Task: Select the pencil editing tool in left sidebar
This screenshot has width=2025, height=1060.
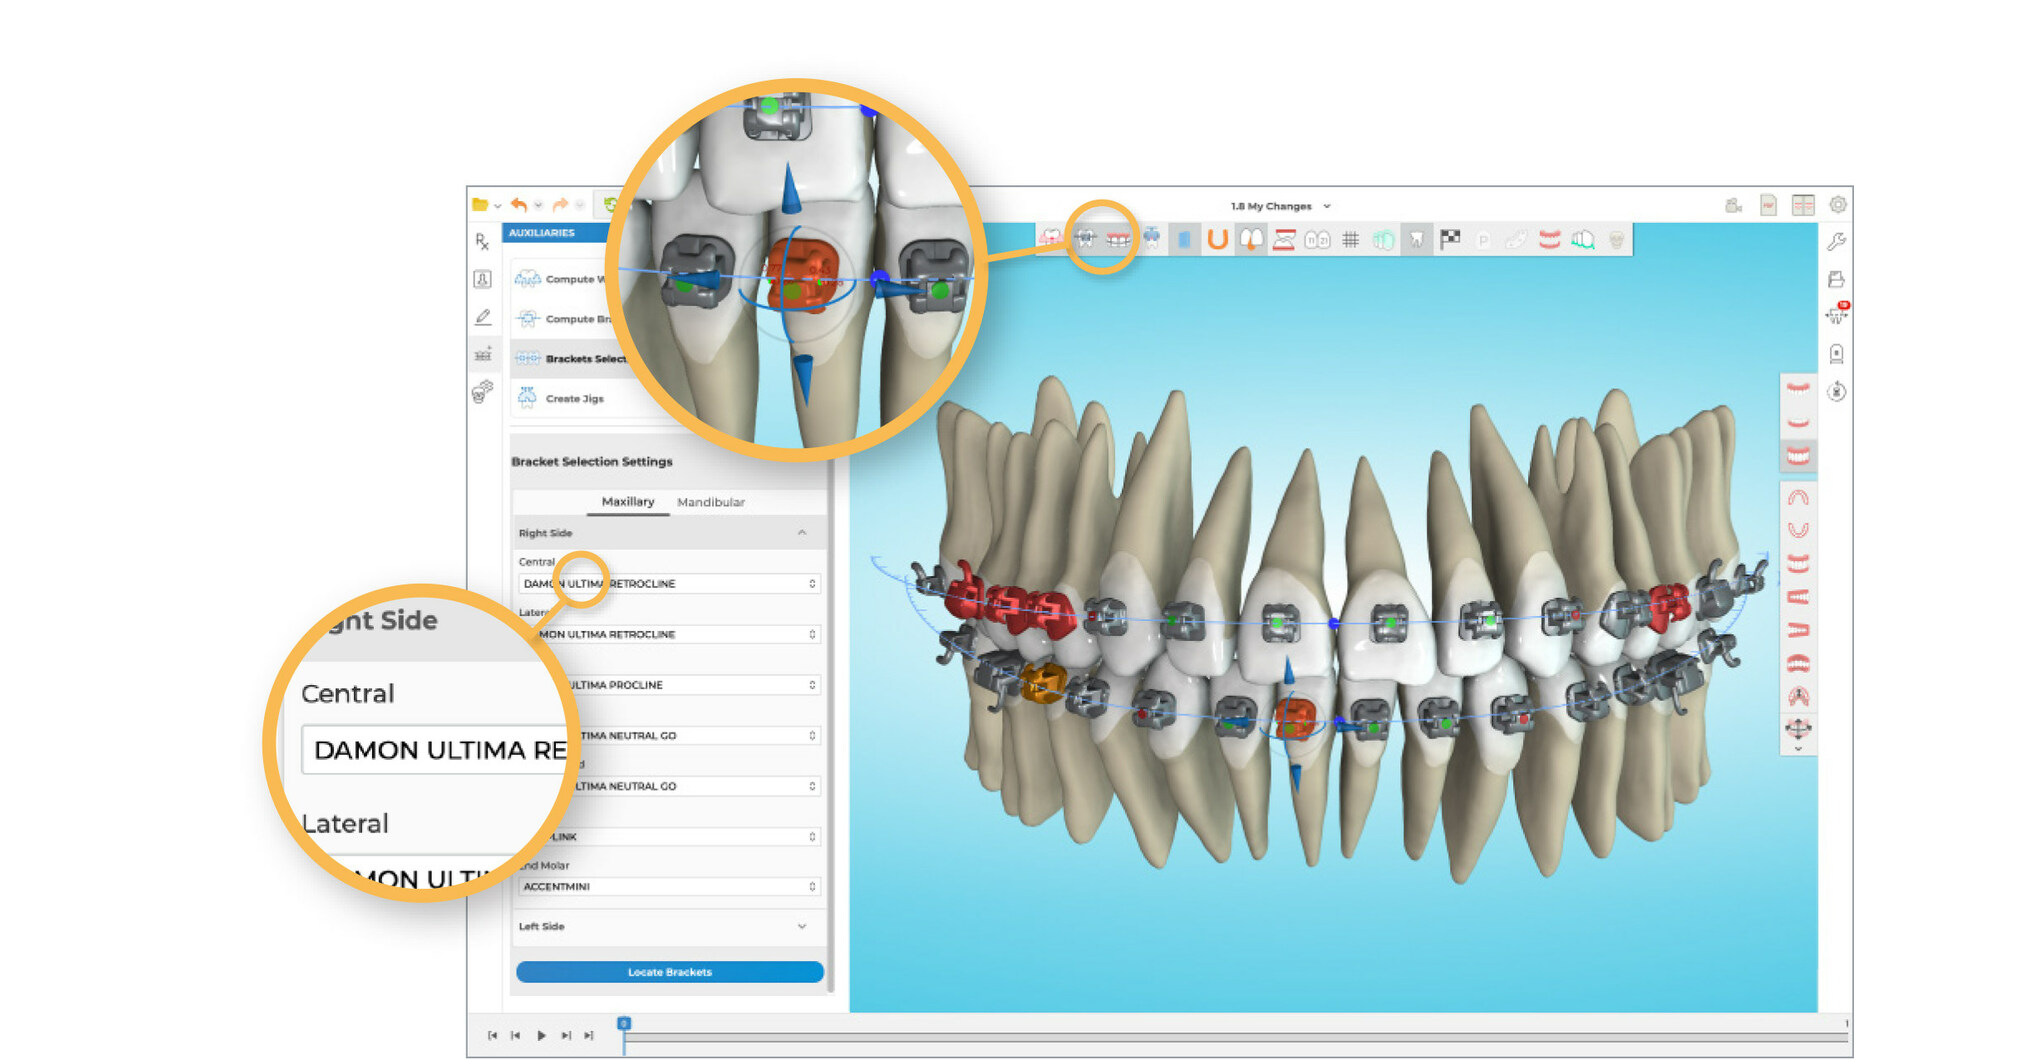Action: pos(483,315)
